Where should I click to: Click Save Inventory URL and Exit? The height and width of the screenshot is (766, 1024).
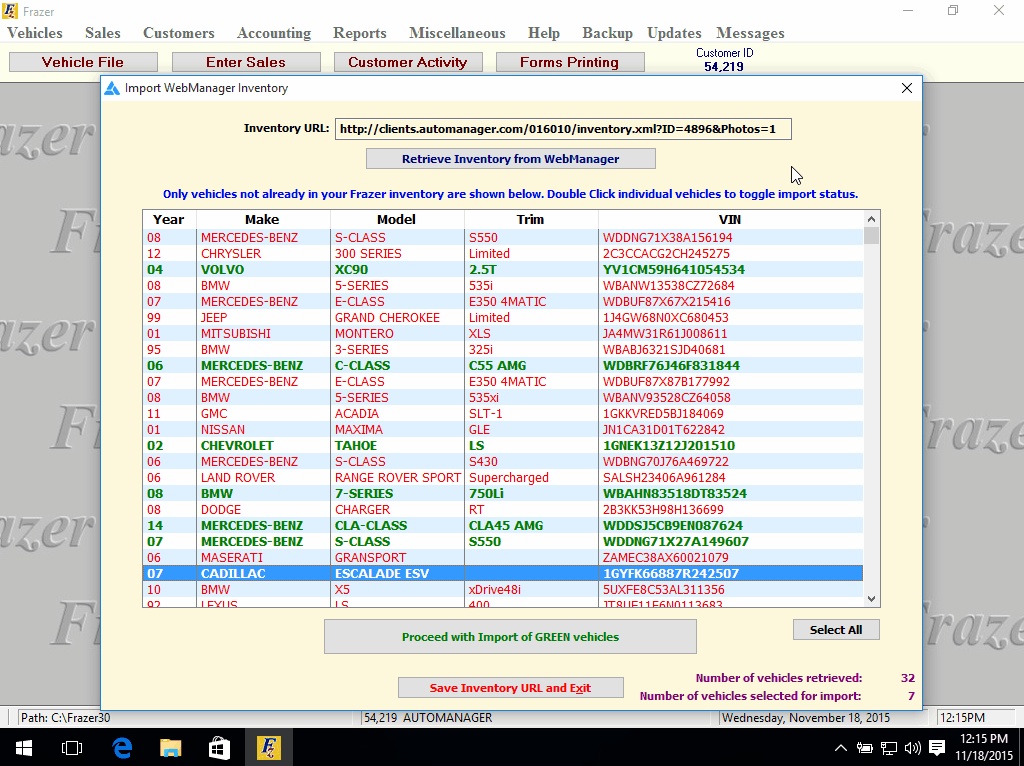point(510,688)
